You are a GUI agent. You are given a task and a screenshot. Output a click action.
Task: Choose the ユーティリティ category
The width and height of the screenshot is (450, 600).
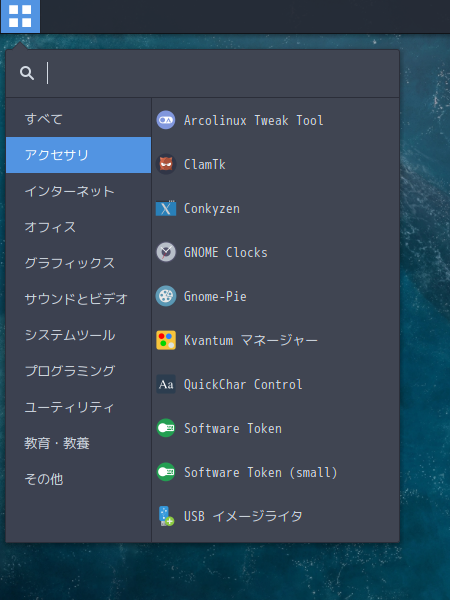(78, 407)
